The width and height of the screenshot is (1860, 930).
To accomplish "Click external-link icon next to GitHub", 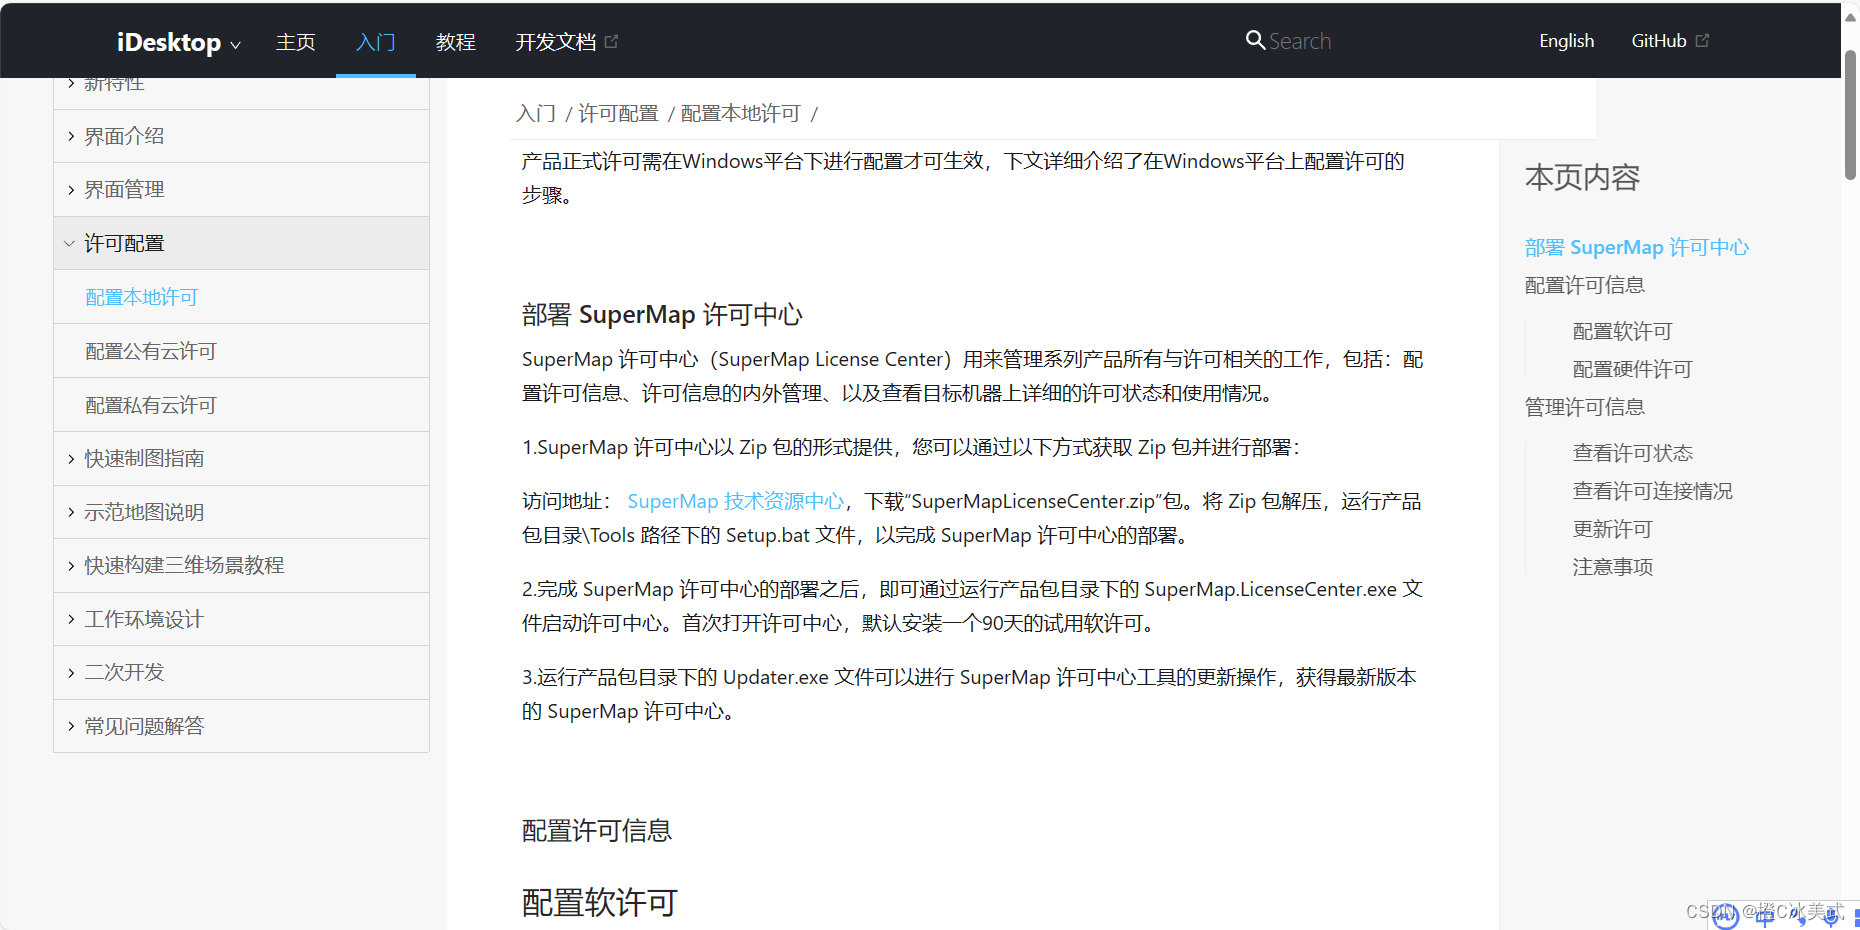I will pyautogui.click(x=1703, y=40).
